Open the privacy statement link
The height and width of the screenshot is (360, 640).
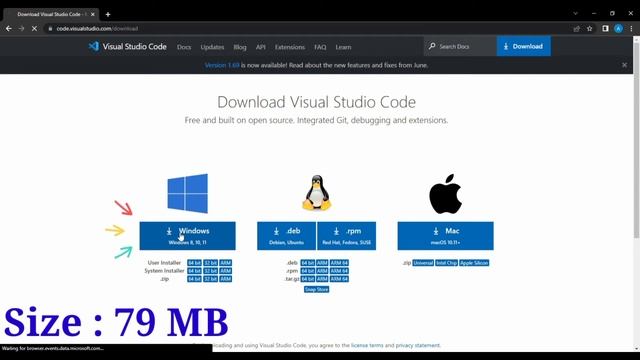(x=418, y=345)
